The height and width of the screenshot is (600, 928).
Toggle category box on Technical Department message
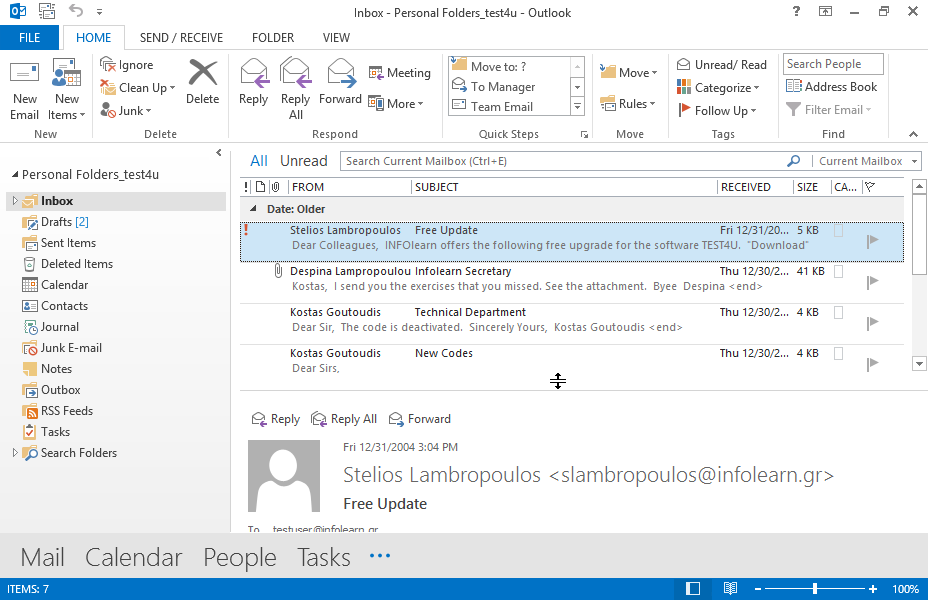(x=838, y=312)
